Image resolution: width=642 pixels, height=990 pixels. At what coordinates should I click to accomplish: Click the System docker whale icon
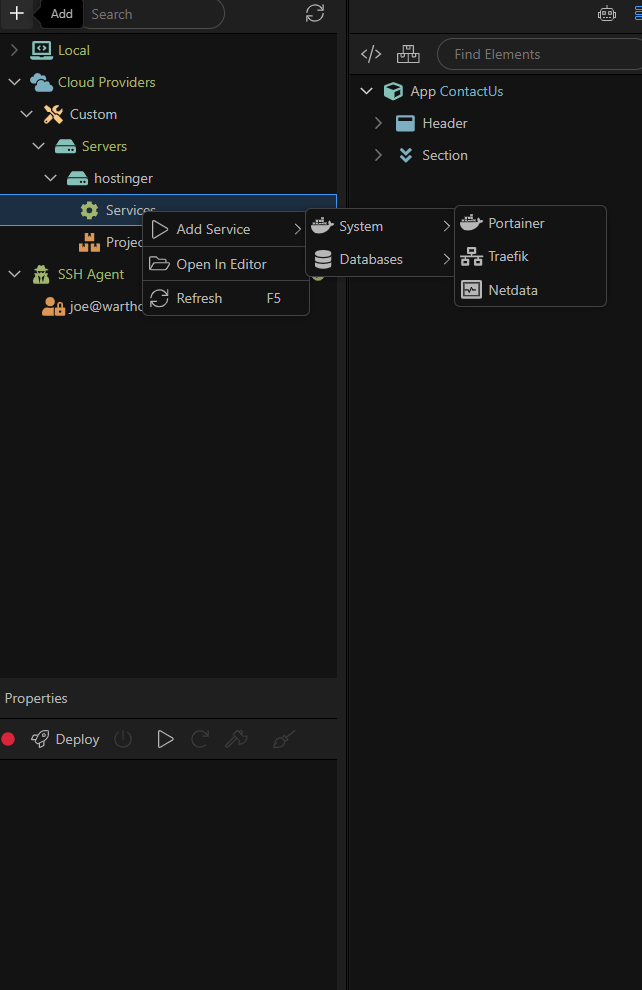[322, 225]
